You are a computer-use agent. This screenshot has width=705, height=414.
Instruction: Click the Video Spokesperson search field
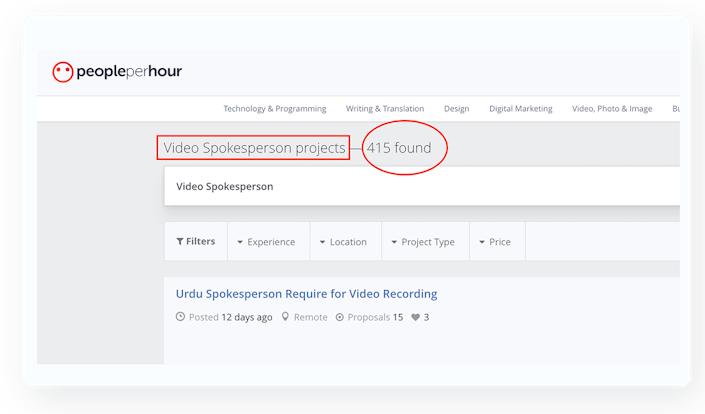pos(422,186)
